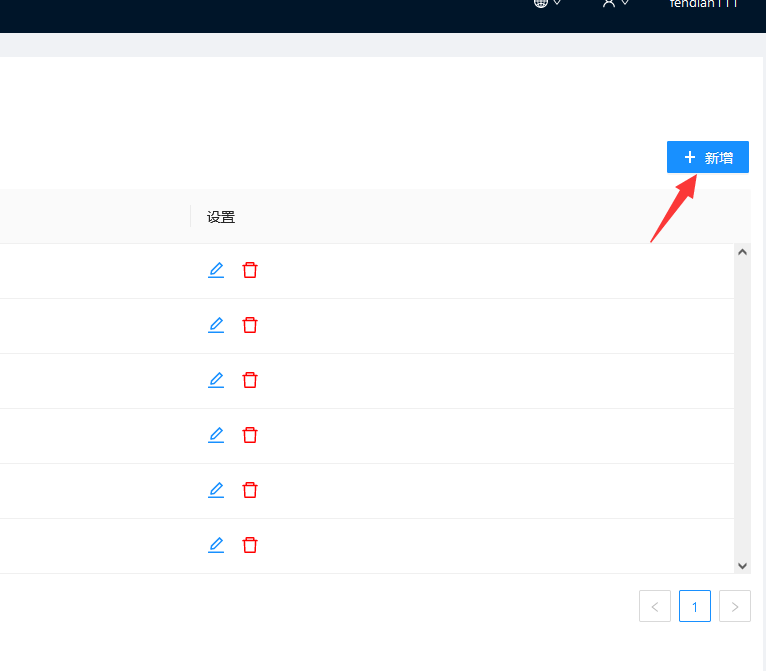766x671 pixels.
Task: Edit the second table row
Action: click(x=216, y=325)
